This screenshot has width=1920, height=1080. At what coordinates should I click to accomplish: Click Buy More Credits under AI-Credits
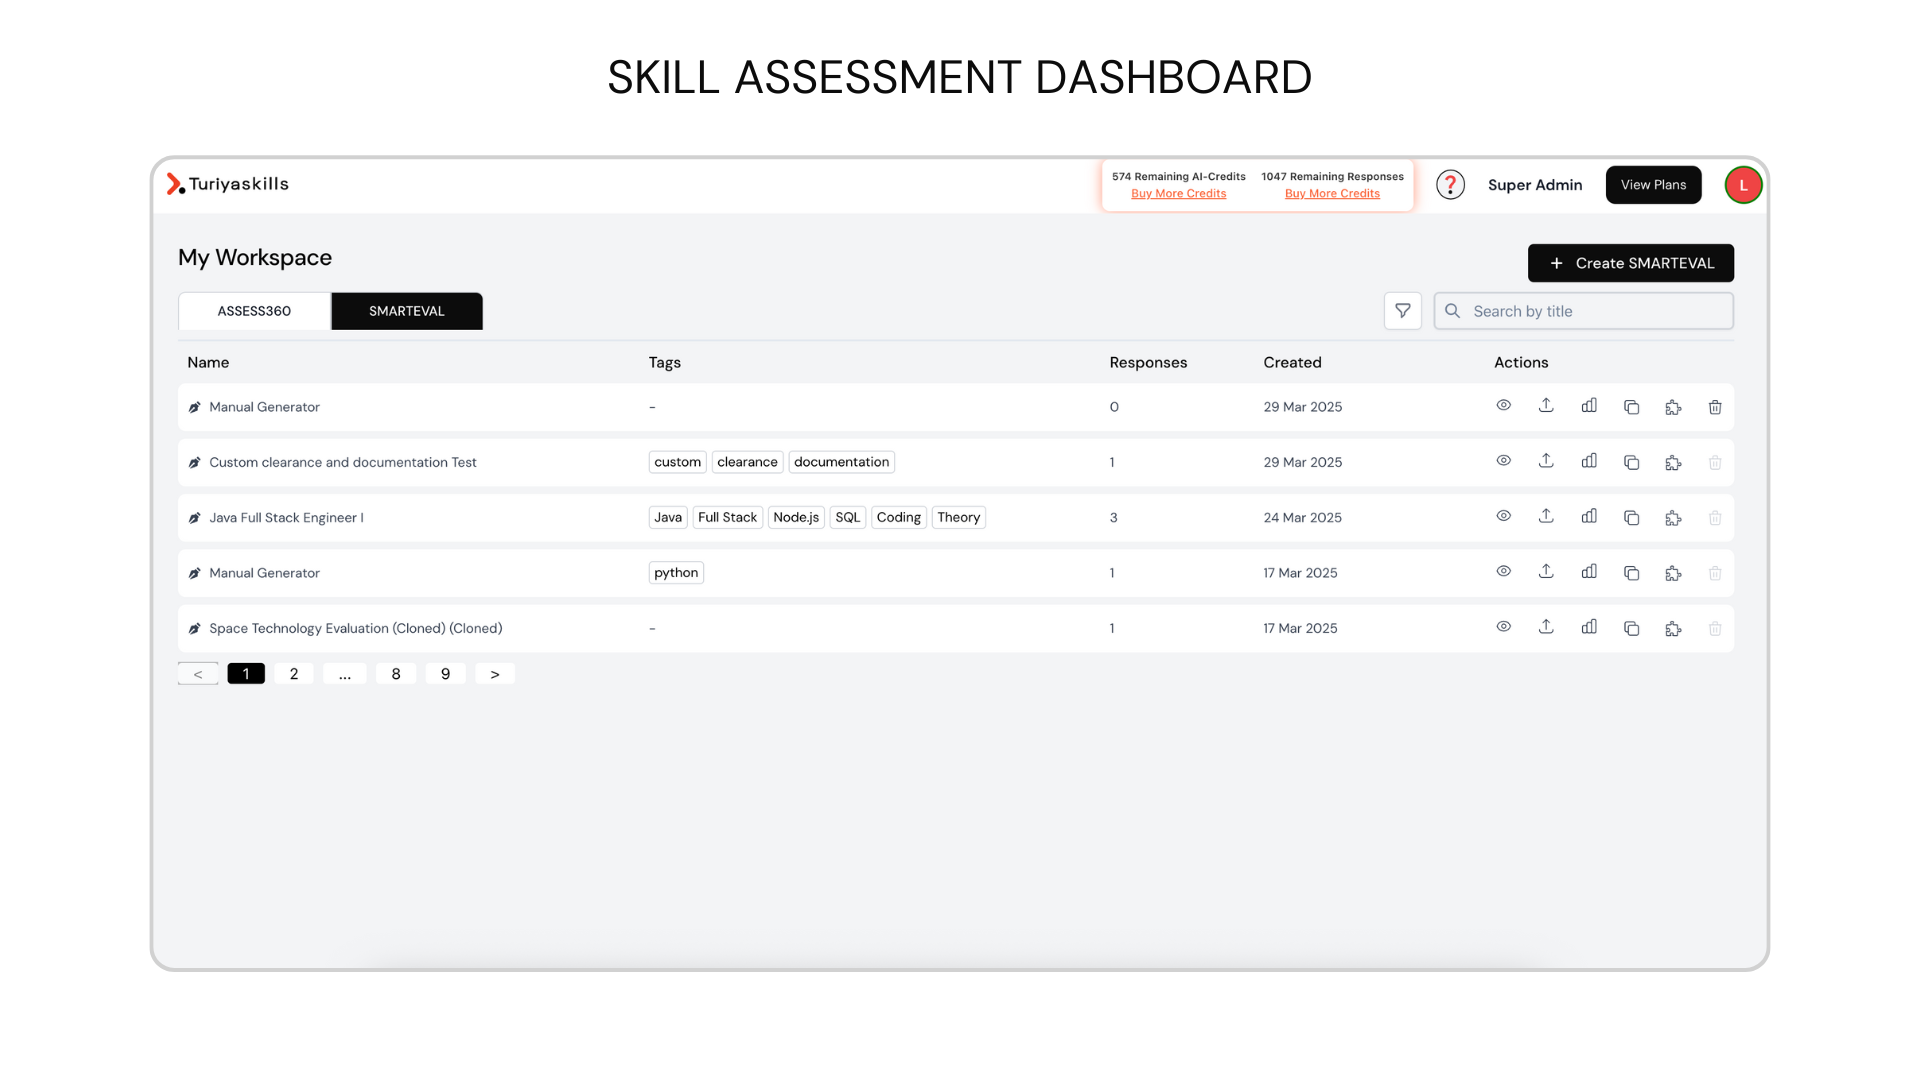click(x=1178, y=194)
